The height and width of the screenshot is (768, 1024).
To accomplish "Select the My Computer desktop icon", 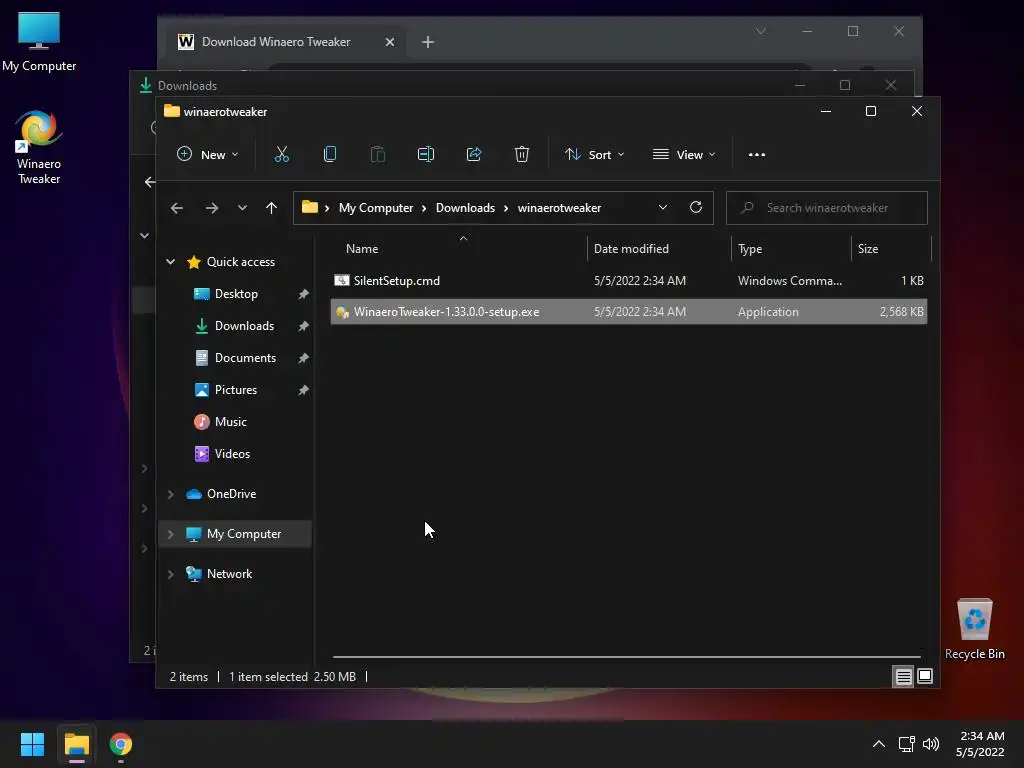I will point(39,42).
